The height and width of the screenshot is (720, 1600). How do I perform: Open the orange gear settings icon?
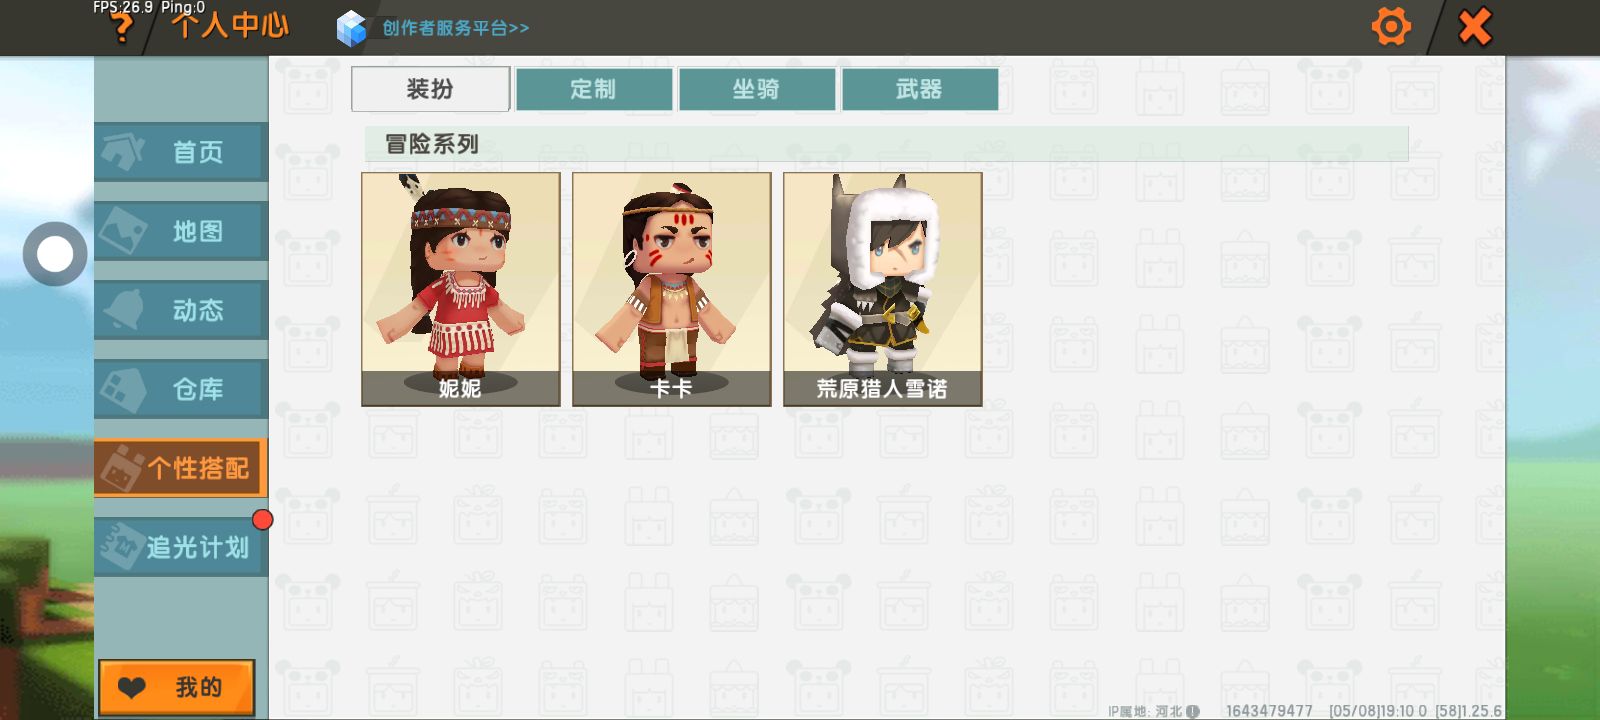coord(1391,27)
